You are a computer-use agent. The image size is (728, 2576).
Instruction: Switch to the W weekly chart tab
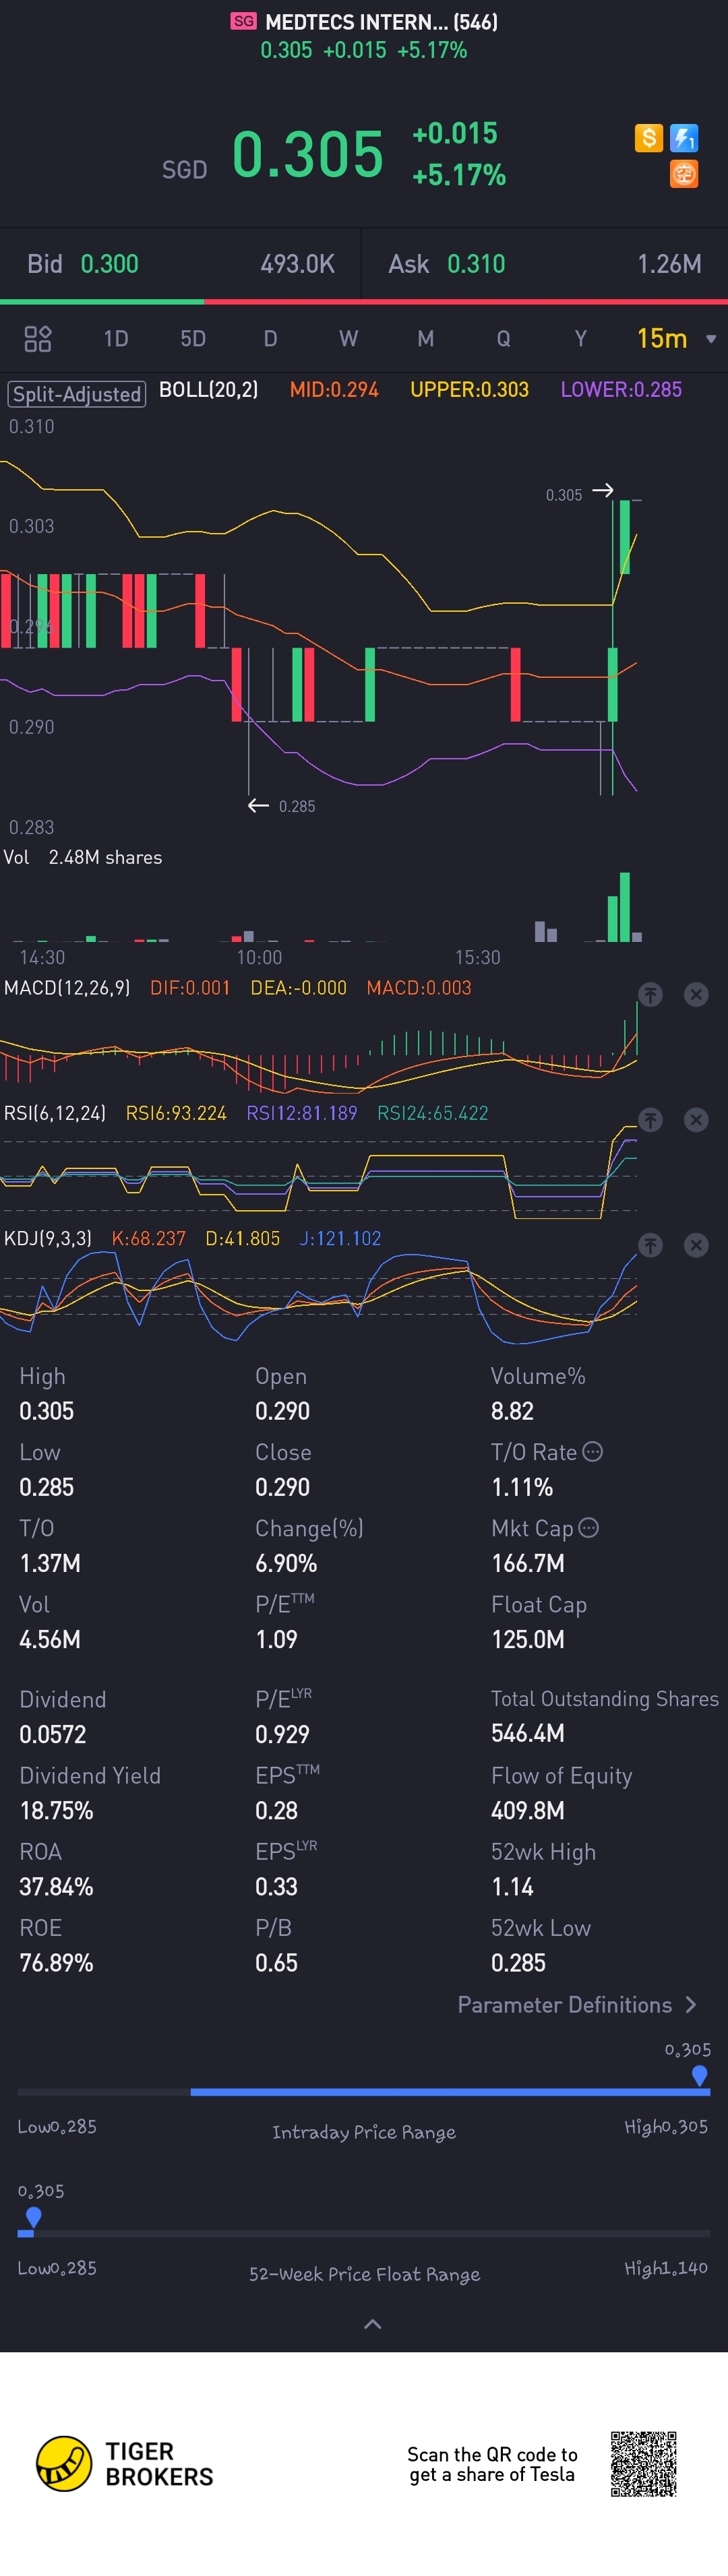pos(348,339)
